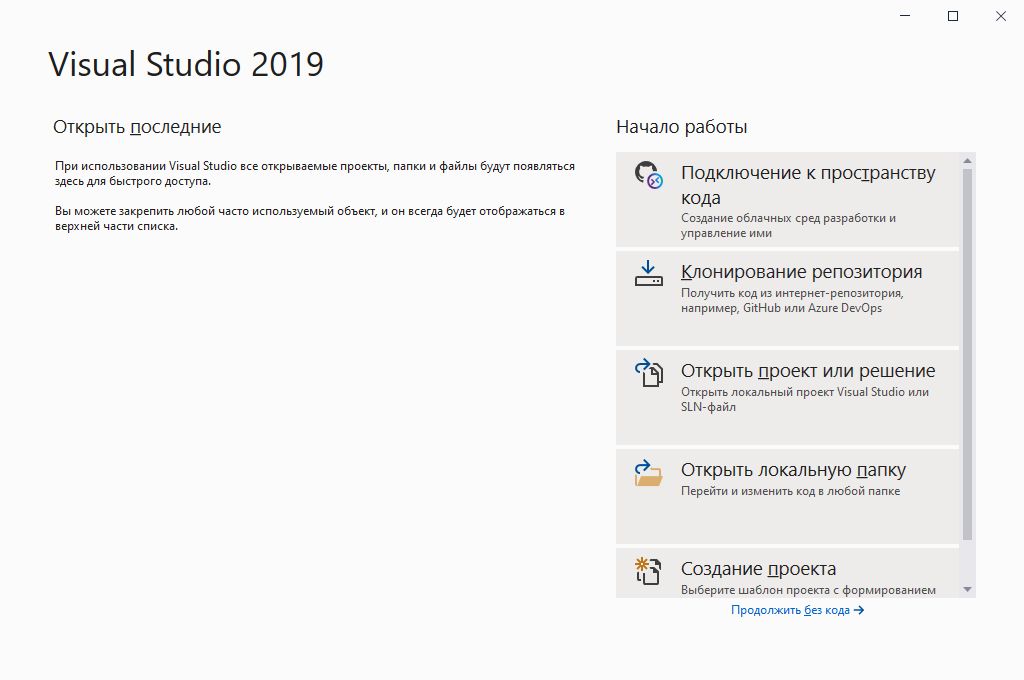
Task: Click text 'Выберите шаблон проекта с формированием'
Action: point(808,590)
